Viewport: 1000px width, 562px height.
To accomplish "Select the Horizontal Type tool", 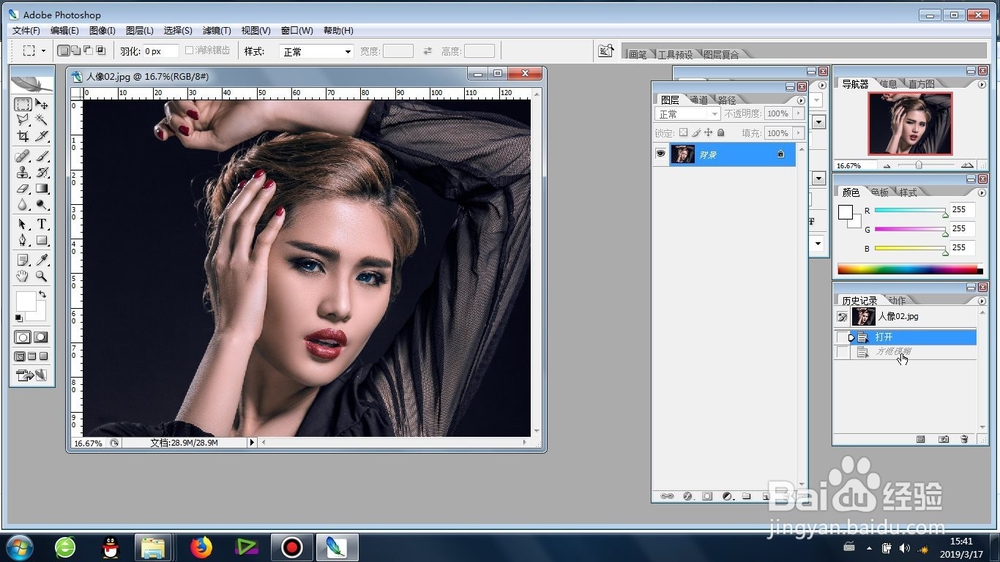I will [41, 224].
